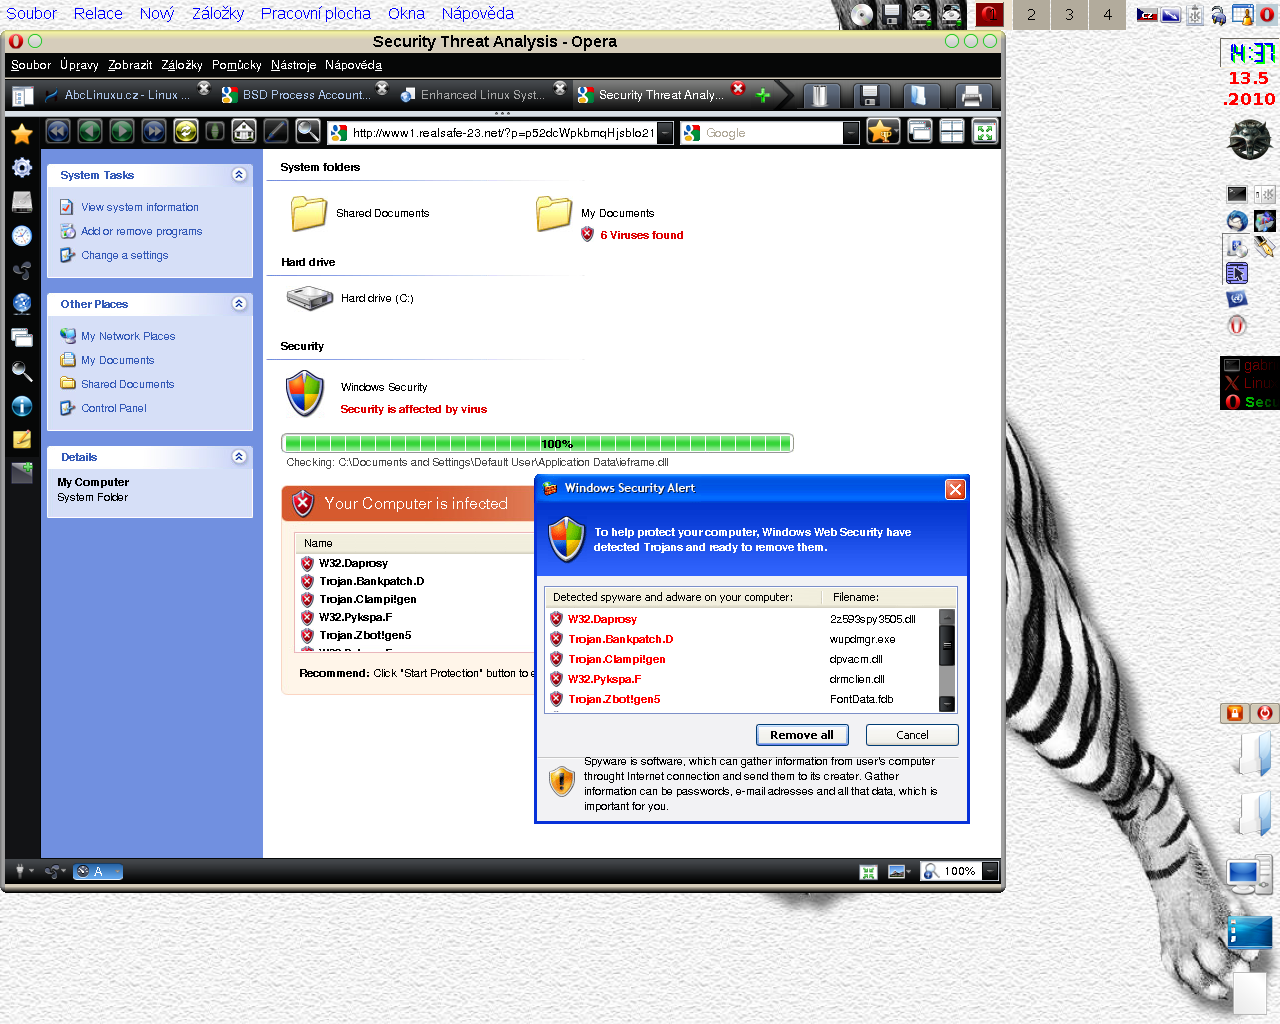Reload the page with the yellow refresh icon
The width and height of the screenshot is (1280, 1024).
pyautogui.click(x=186, y=131)
